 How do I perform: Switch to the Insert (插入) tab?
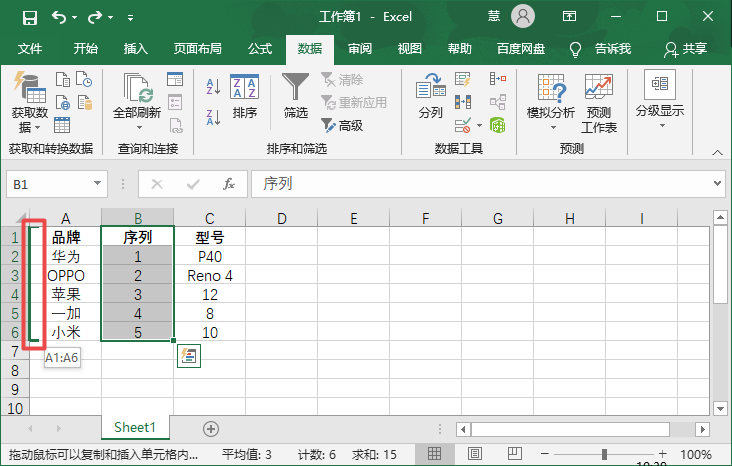[135, 49]
